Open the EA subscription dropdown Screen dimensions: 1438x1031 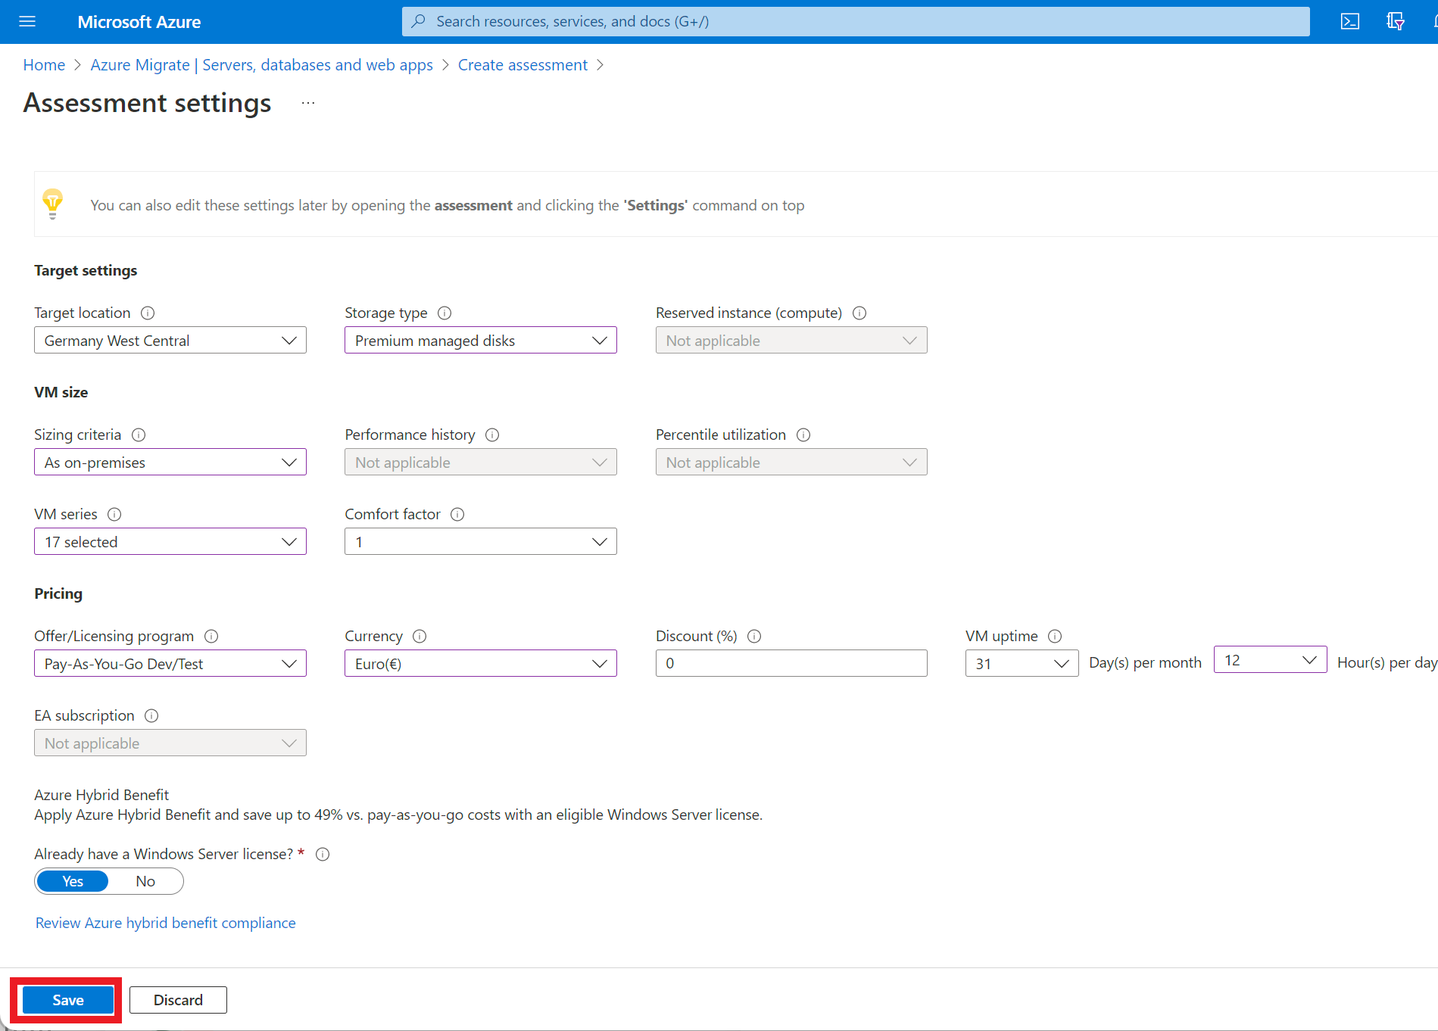(x=170, y=743)
